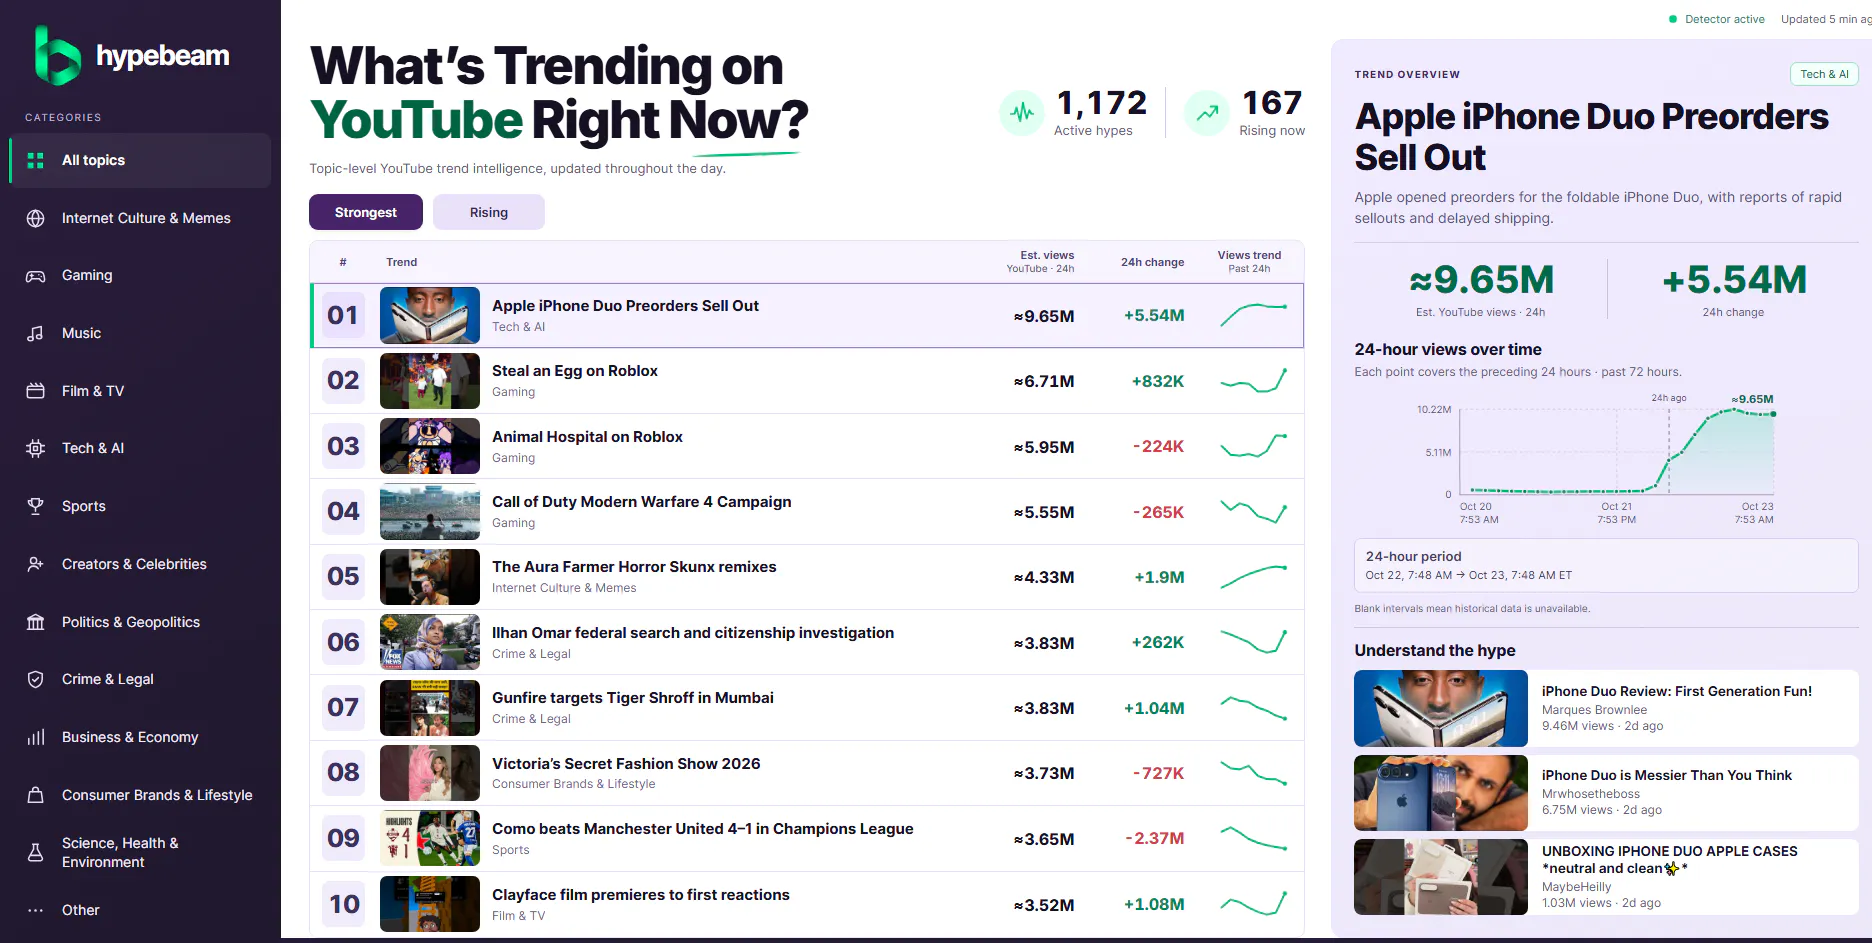The width and height of the screenshot is (1872, 943).
Task: Click the Detector active status indicator
Action: coord(1716,19)
